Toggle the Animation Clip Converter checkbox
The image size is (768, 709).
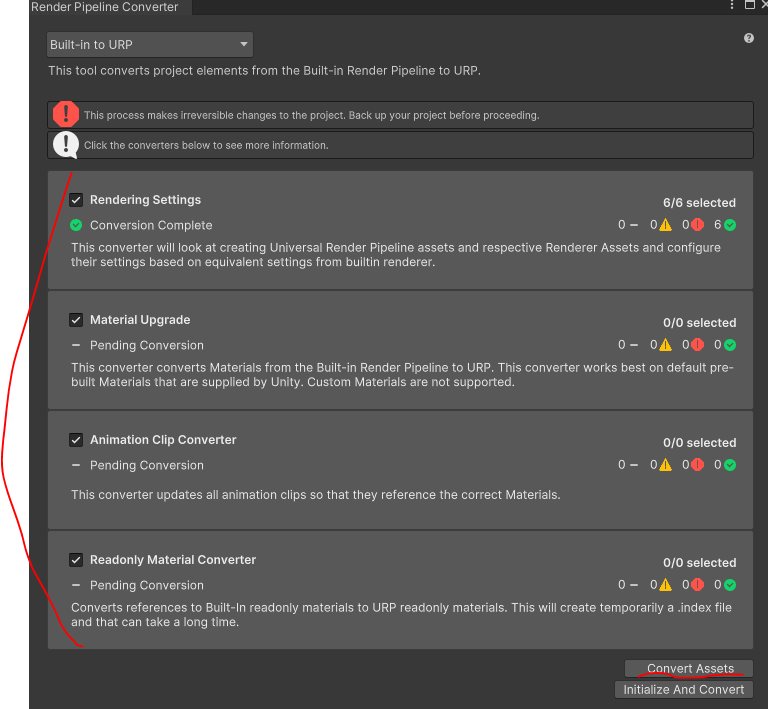point(76,440)
